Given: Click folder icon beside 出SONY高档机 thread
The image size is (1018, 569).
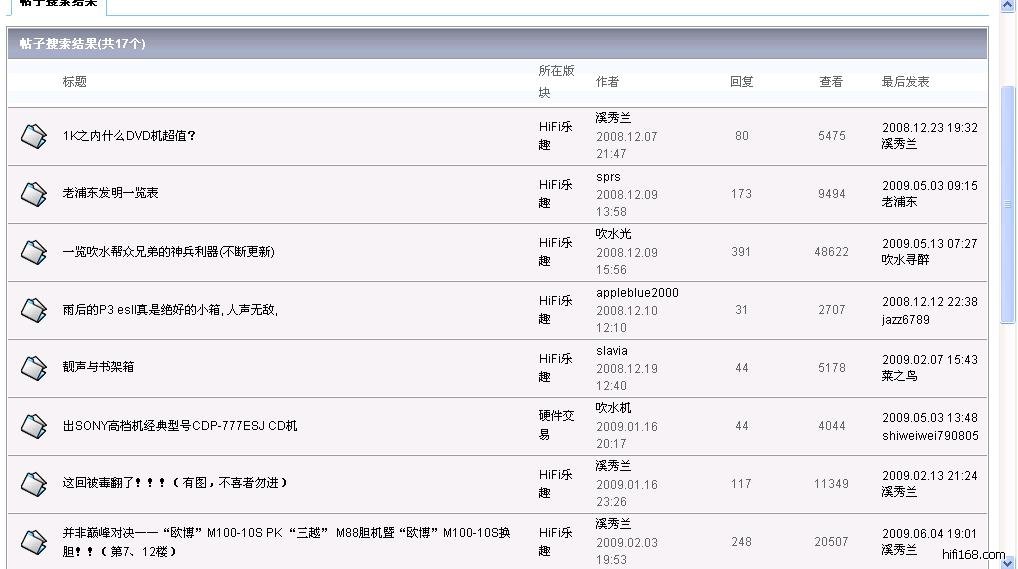Looking at the screenshot, I should (x=34, y=426).
